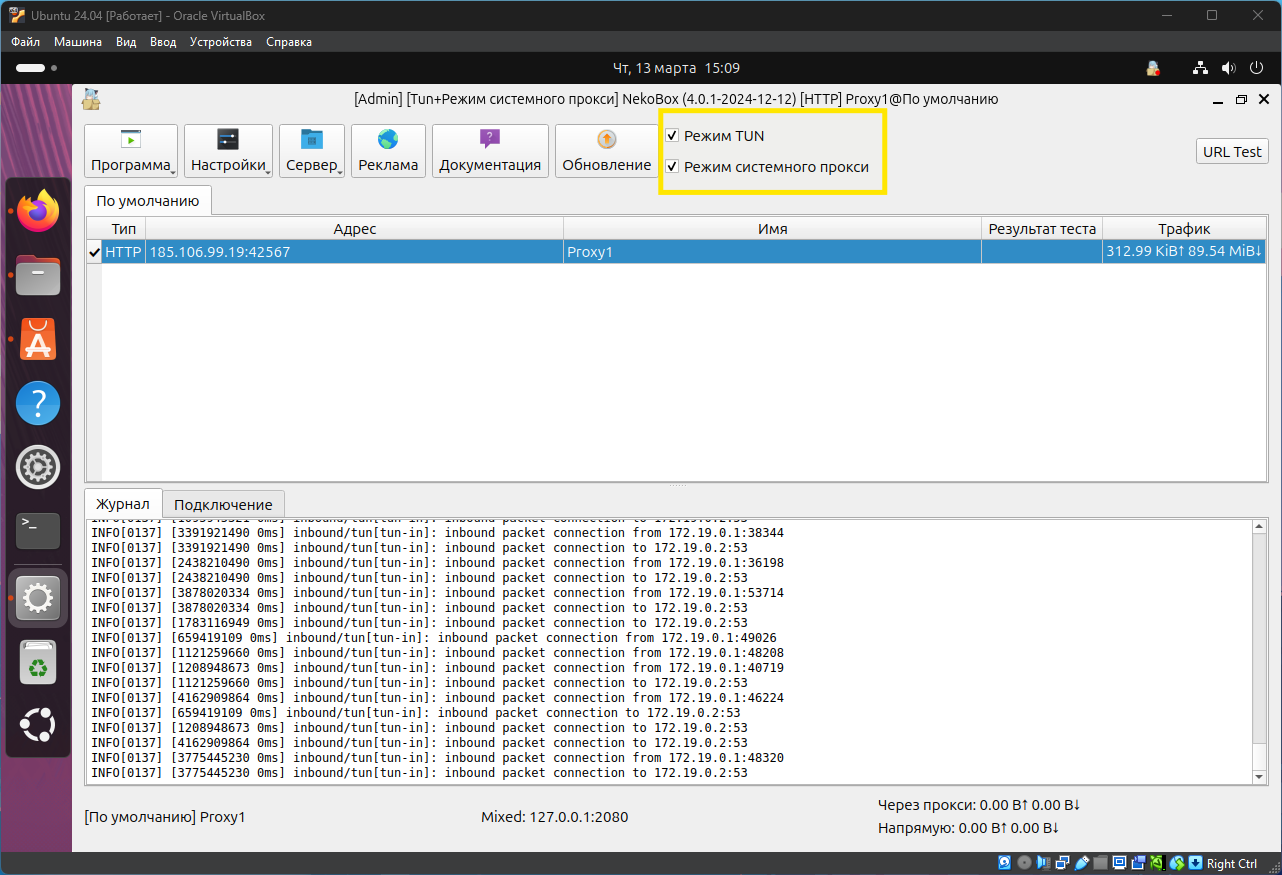Image resolution: width=1282 pixels, height=875 pixels.
Task: Click the Результат теста column header
Action: 1042,229
